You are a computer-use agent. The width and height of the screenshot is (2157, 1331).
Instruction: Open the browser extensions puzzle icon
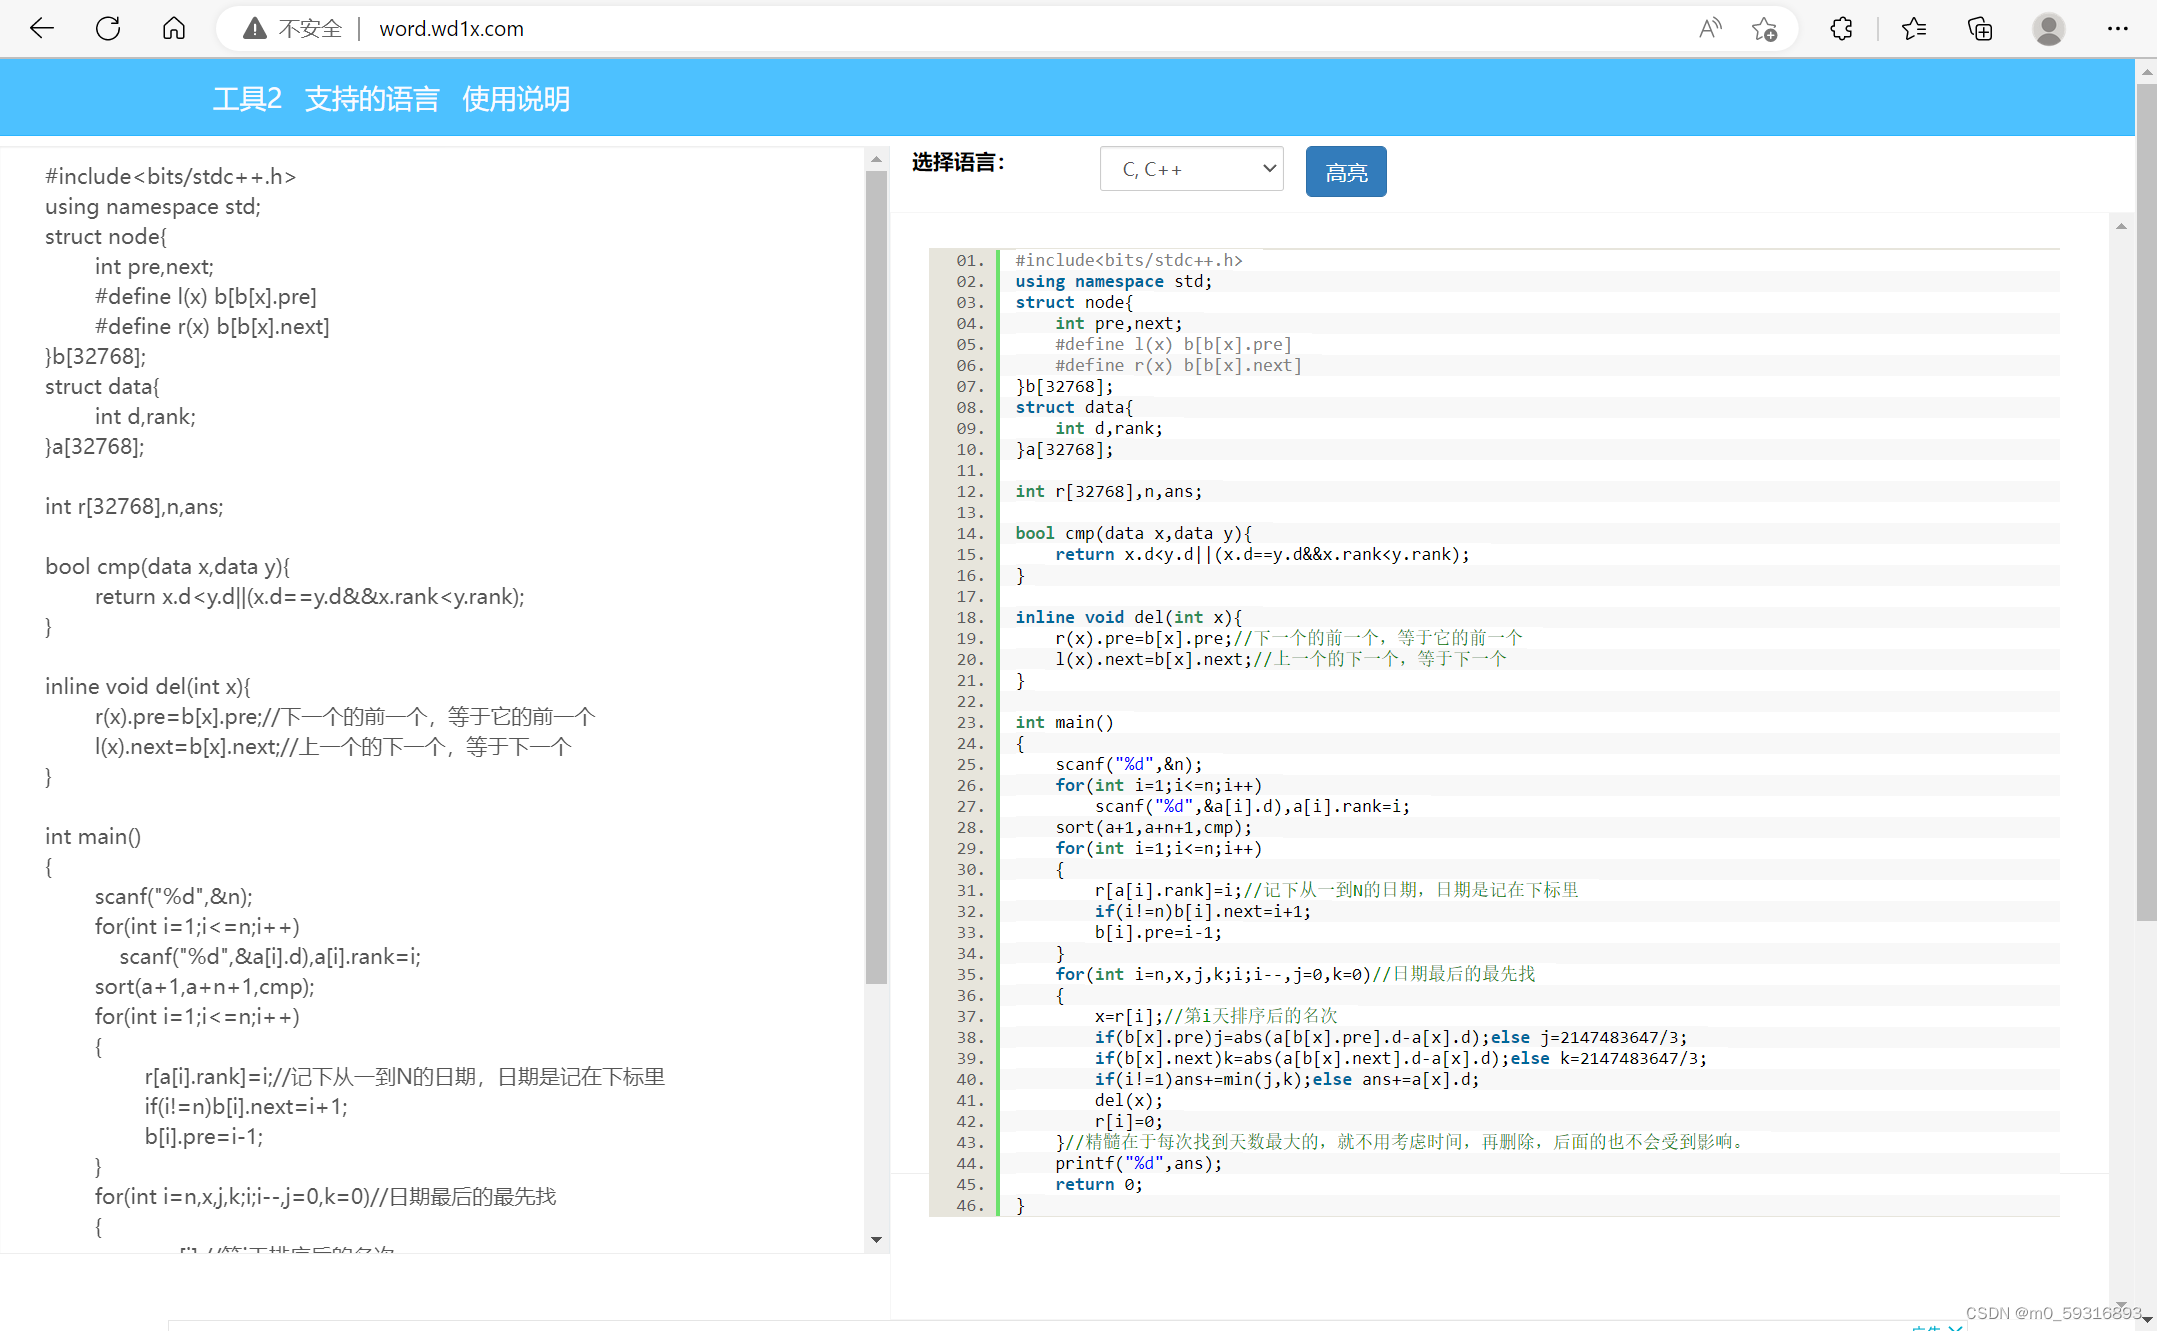(1841, 28)
